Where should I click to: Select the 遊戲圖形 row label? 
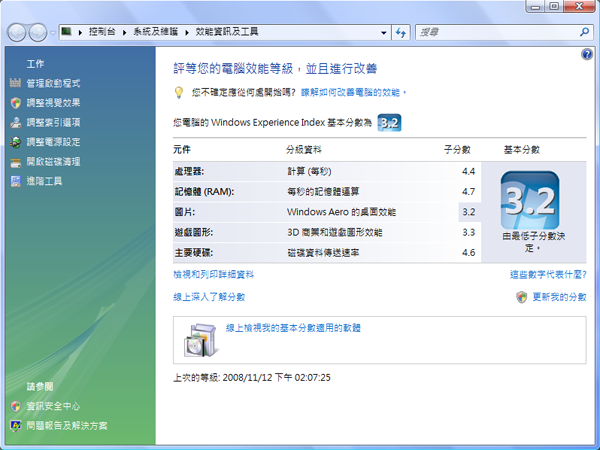(x=194, y=232)
